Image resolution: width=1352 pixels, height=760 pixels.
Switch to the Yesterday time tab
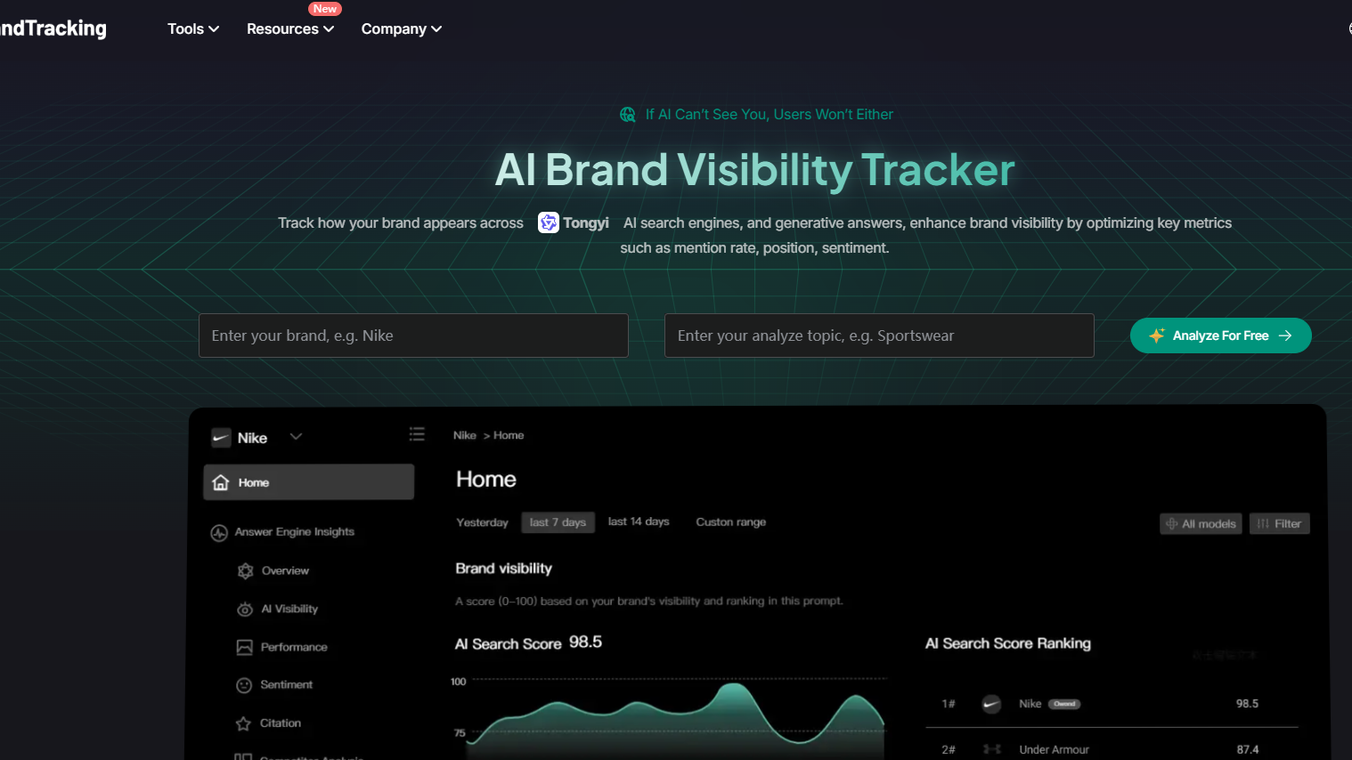click(x=482, y=521)
